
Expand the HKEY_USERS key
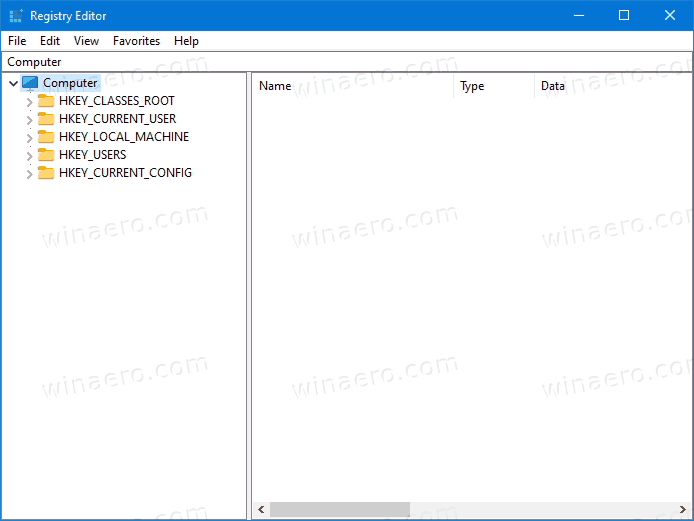pos(29,156)
